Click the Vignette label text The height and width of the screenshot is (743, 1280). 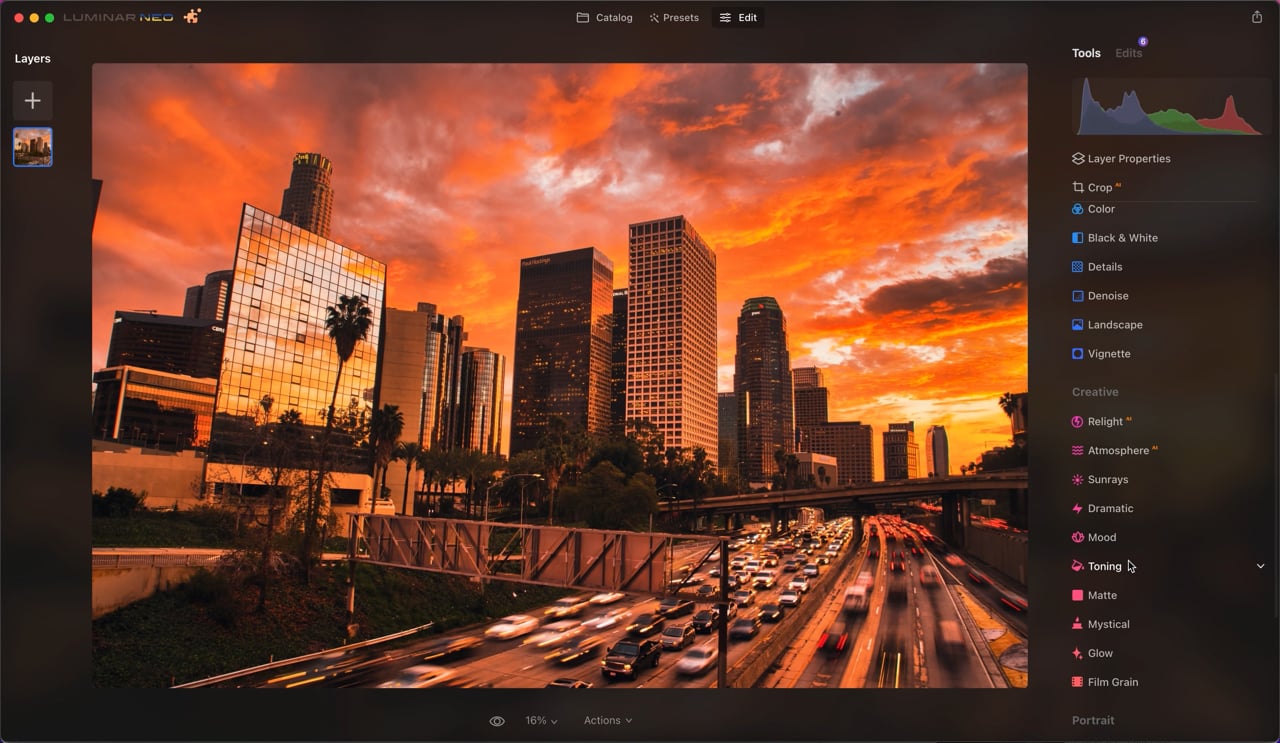tap(1109, 354)
